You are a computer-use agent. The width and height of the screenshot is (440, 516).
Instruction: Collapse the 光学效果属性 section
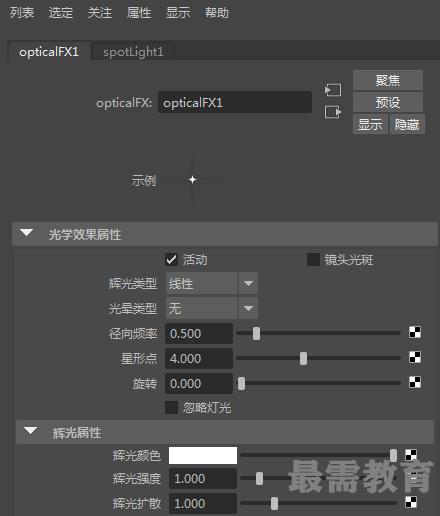(x=27, y=233)
